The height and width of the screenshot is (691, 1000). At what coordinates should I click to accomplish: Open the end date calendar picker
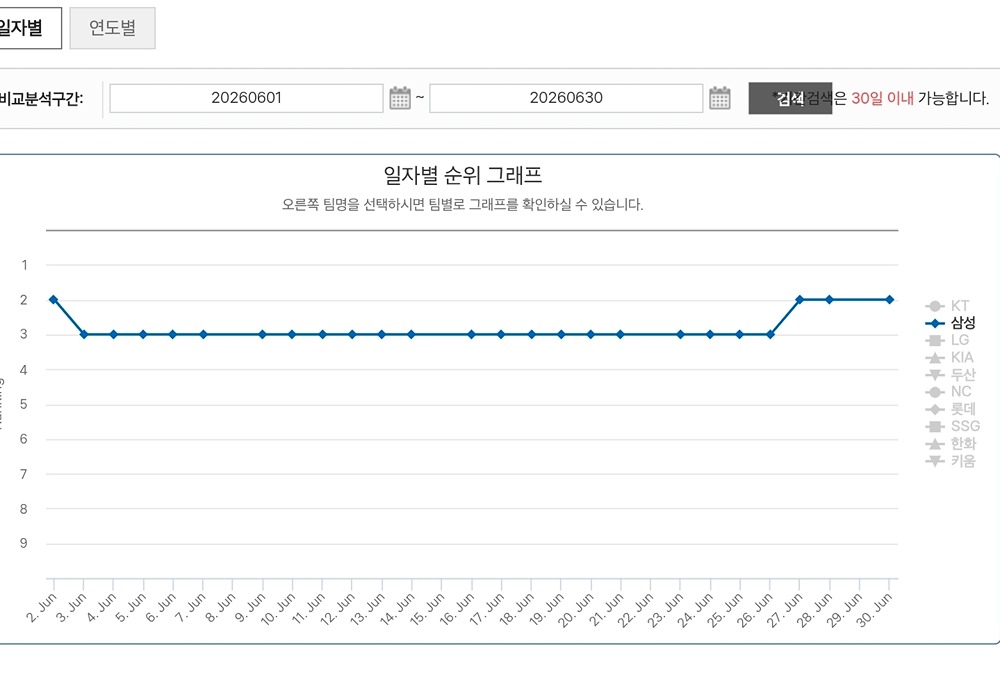(x=719, y=98)
